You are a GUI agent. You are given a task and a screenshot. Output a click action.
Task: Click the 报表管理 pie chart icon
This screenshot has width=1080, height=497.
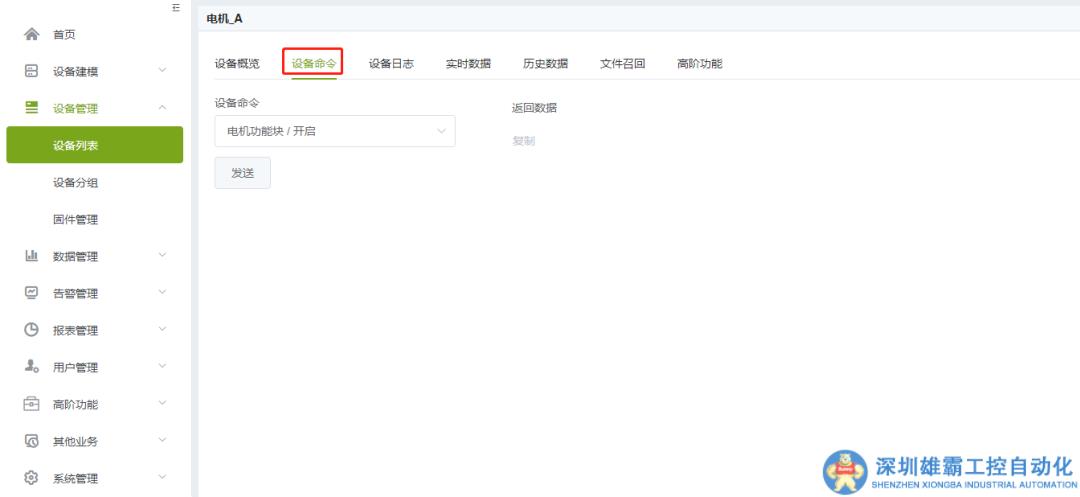pyautogui.click(x=31, y=330)
